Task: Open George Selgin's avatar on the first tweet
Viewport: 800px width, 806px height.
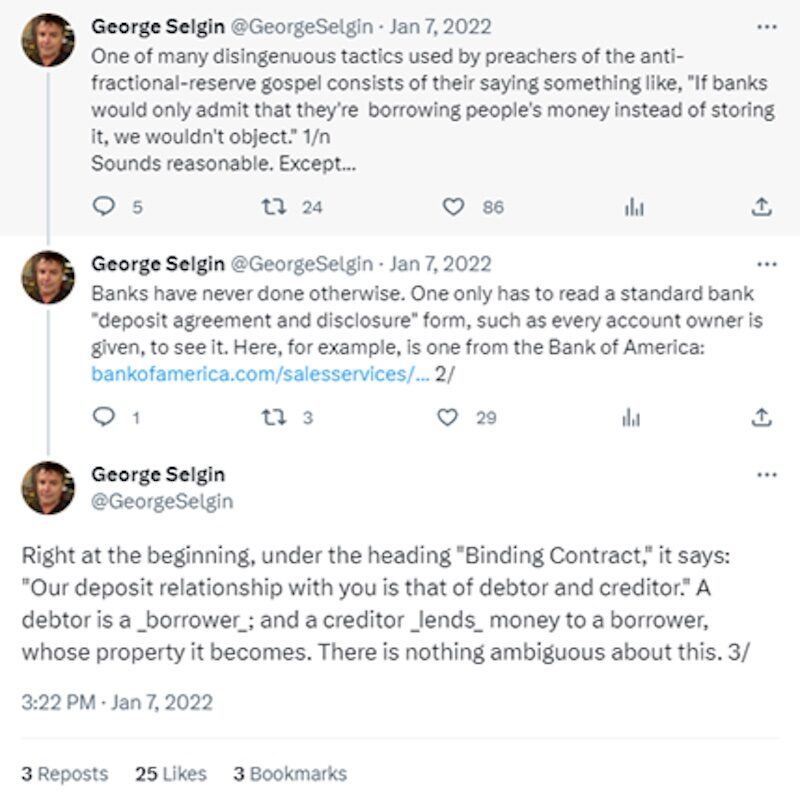Action: [x=48, y=40]
